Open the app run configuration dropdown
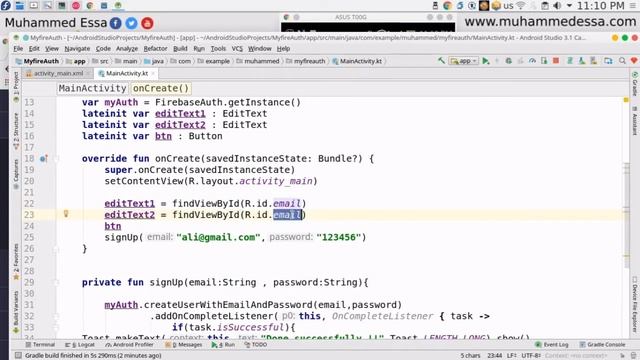 (x=463, y=61)
